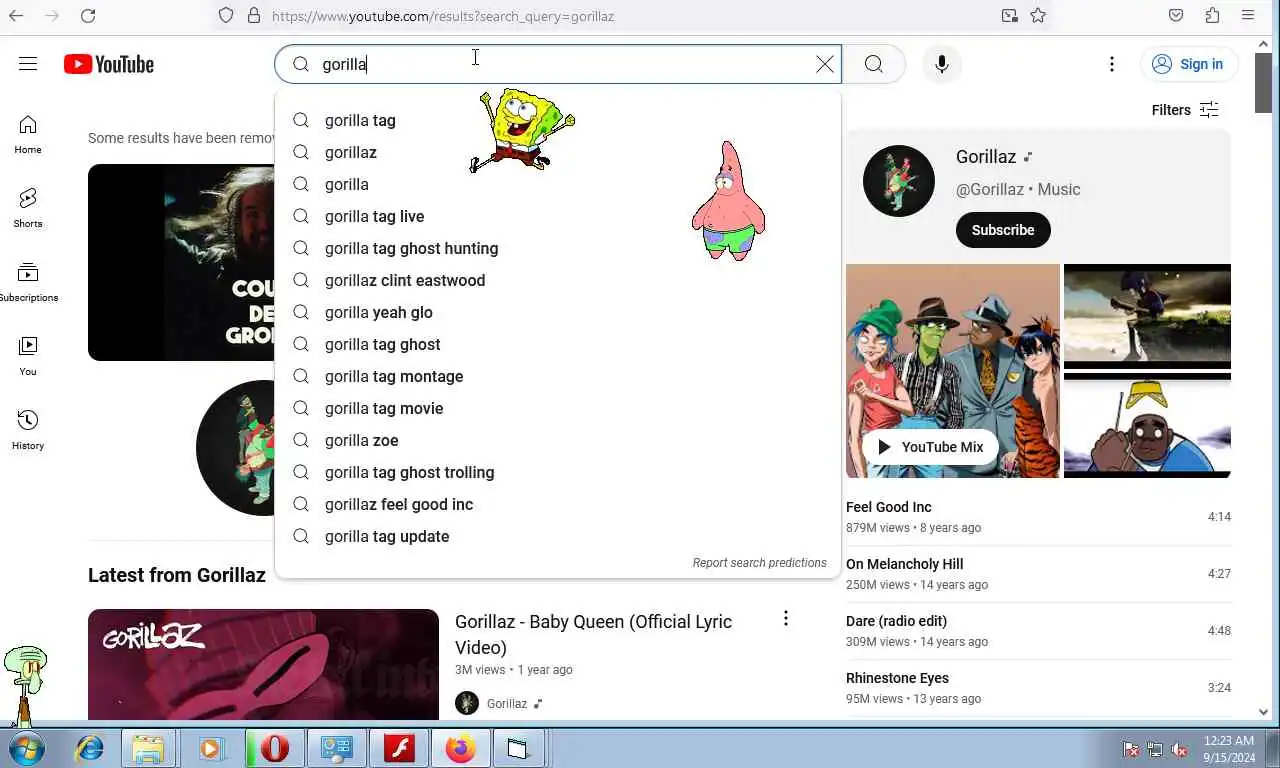Open the Home sidebar item

(x=28, y=134)
